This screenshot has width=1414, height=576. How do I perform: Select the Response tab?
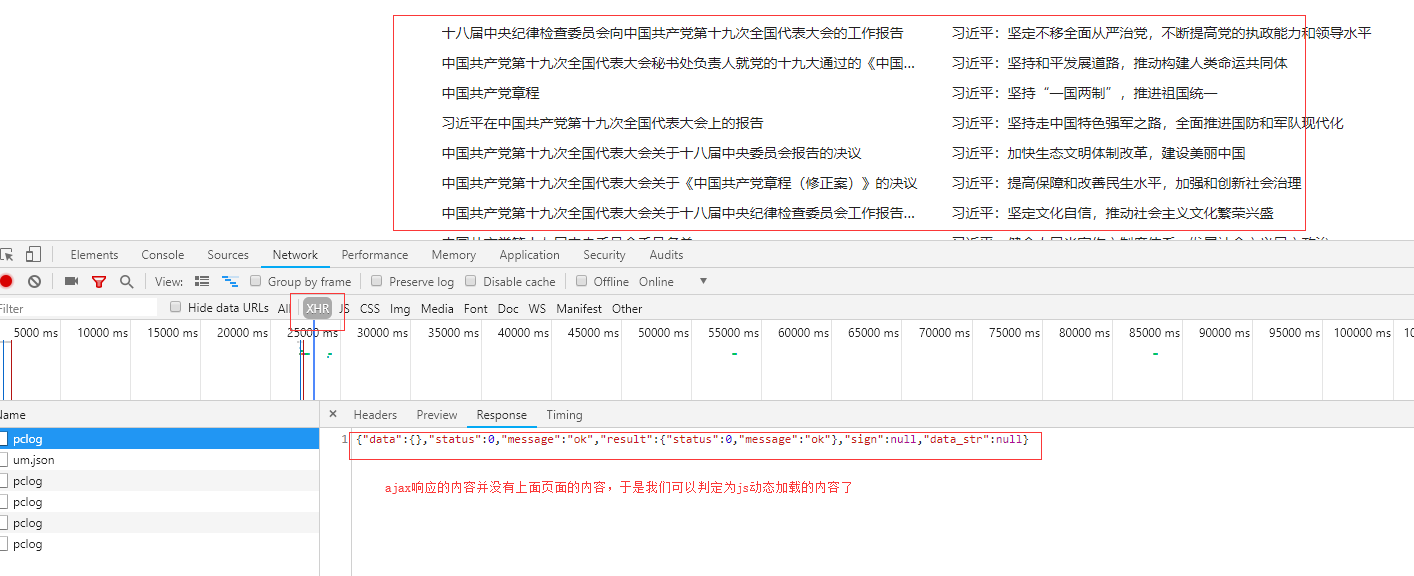pos(501,415)
